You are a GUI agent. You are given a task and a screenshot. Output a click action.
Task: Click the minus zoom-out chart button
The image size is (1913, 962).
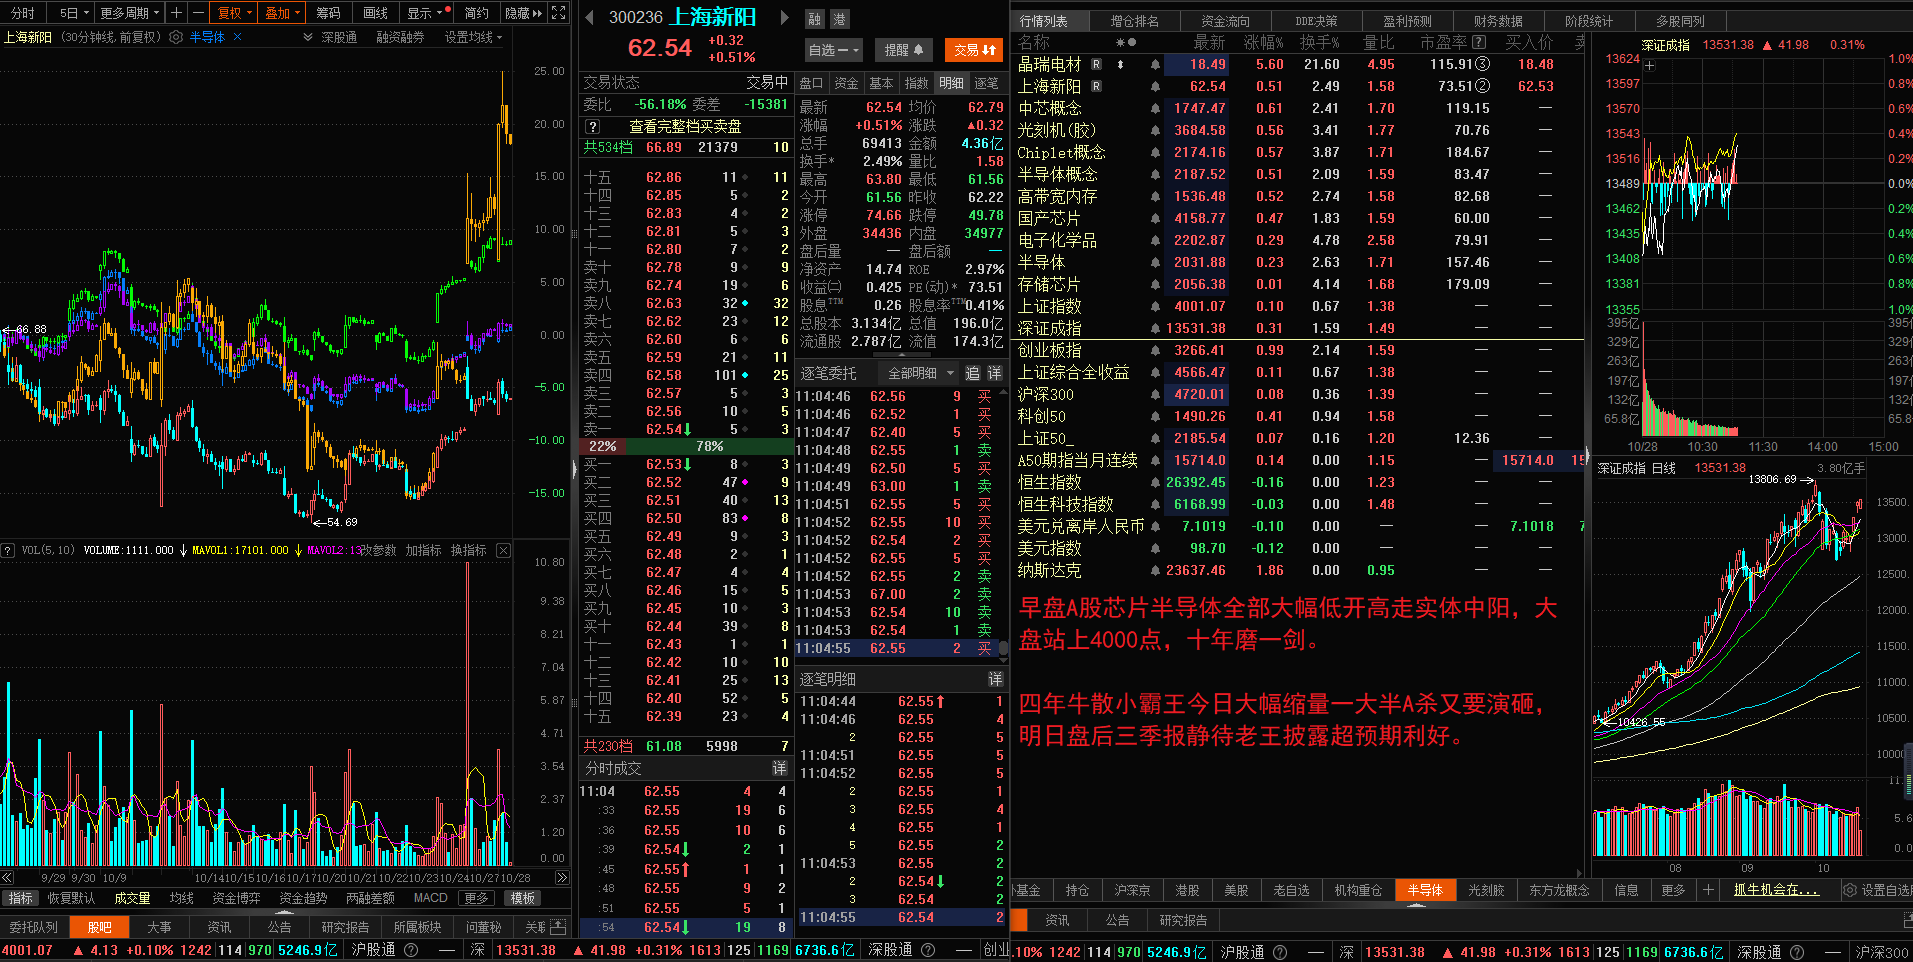point(197,13)
